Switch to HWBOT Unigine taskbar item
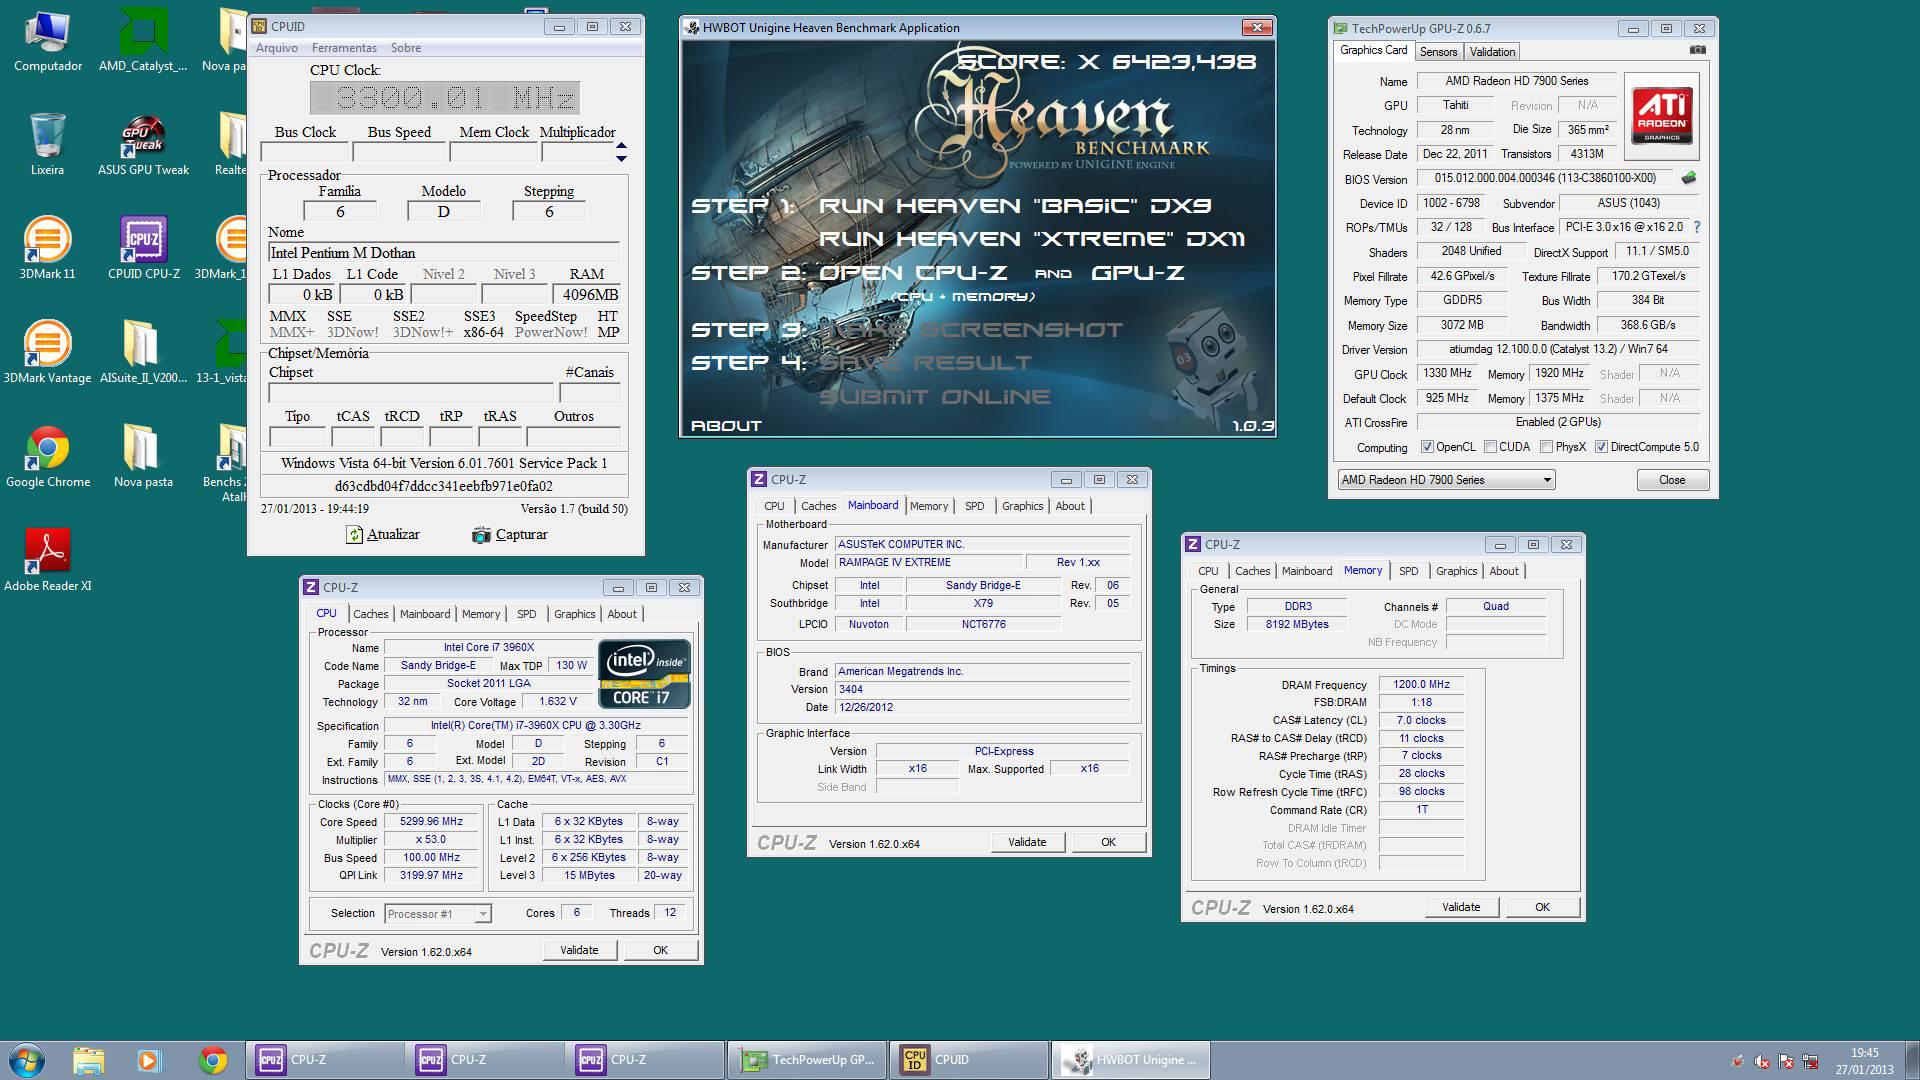This screenshot has width=1920, height=1080. (x=1130, y=1060)
